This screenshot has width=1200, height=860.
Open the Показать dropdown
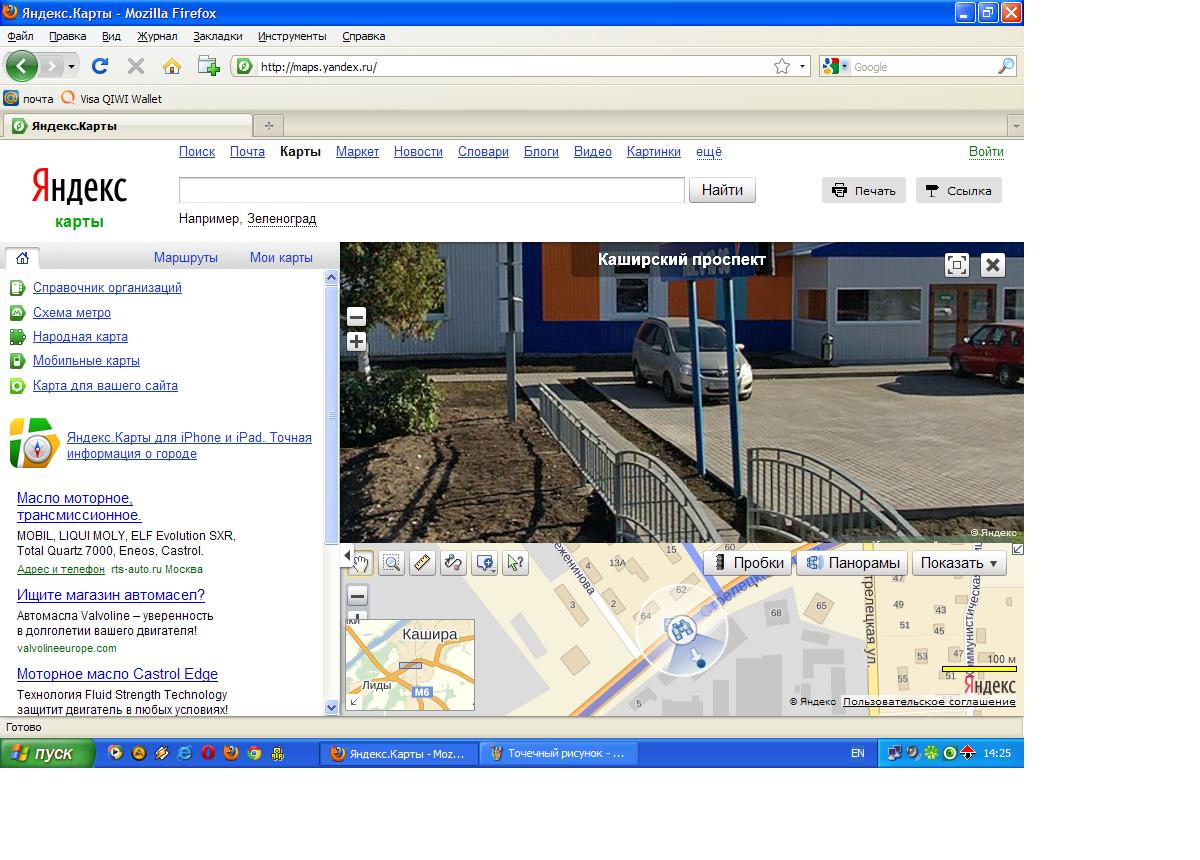959,563
